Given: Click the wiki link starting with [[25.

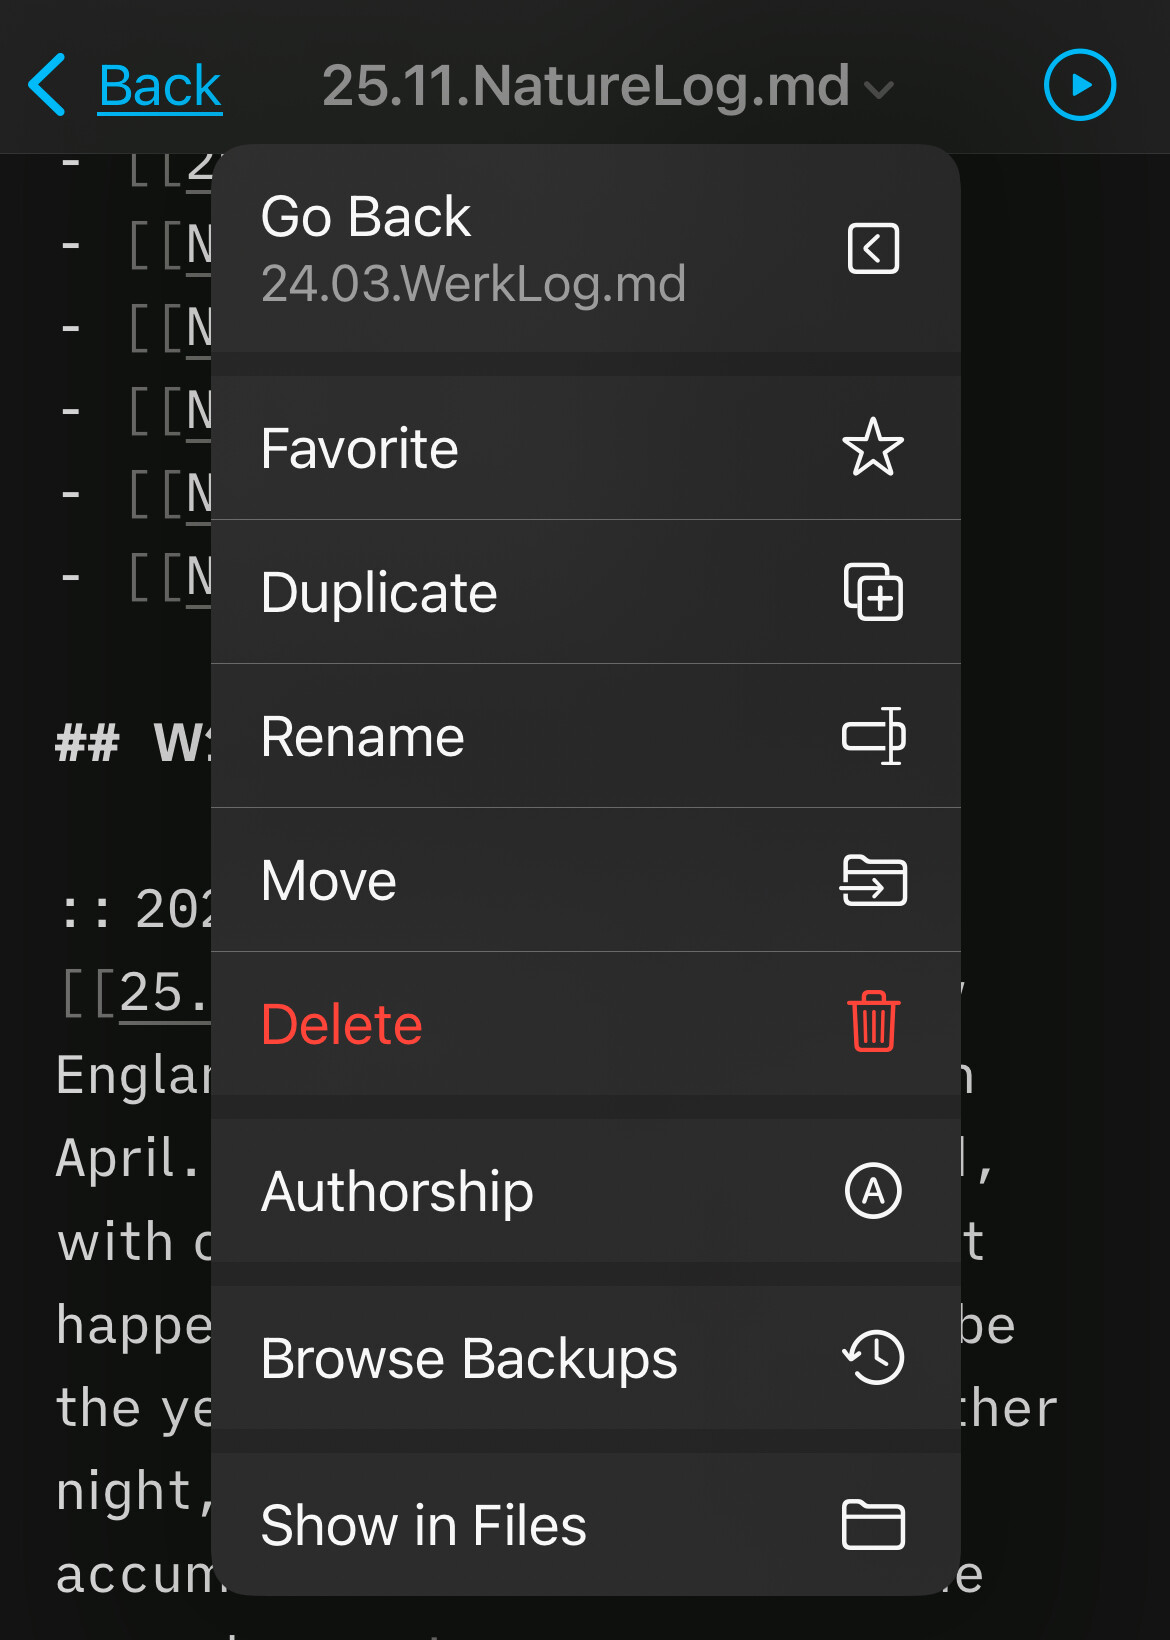Looking at the screenshot, I should 160,994.
